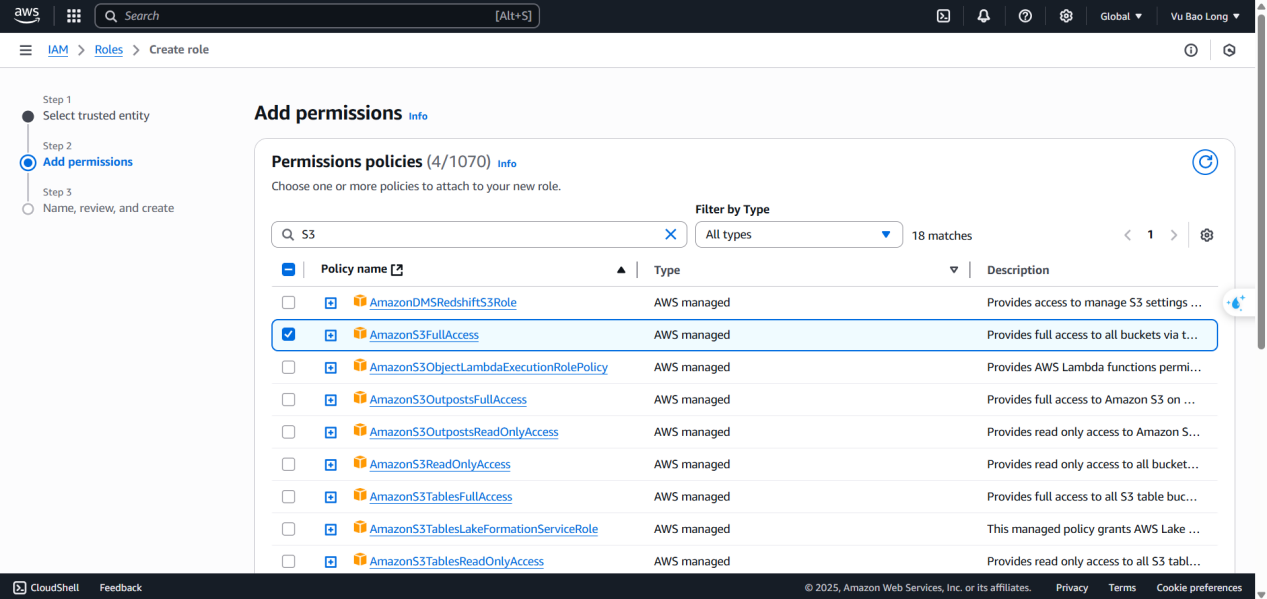Expand the AmazonDMSRedshiftS3Role policy details

tap(331, 303)
